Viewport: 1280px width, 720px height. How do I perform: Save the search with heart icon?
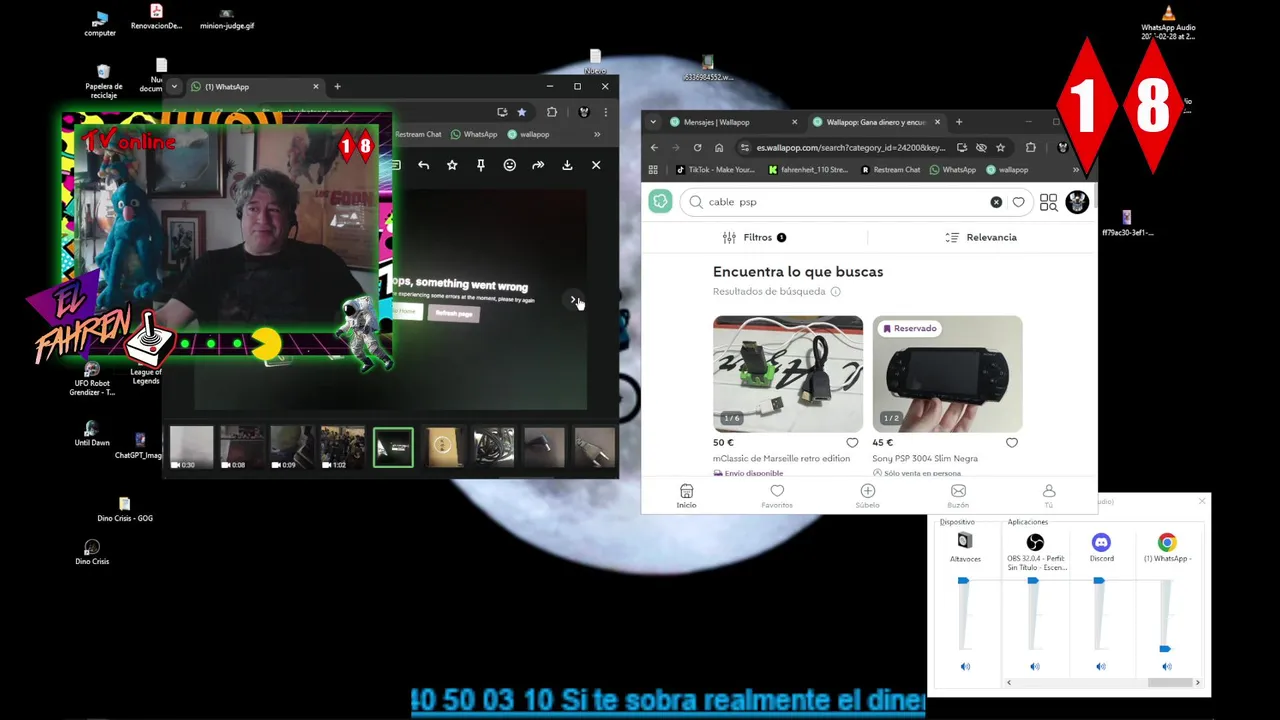point(1019,202)
